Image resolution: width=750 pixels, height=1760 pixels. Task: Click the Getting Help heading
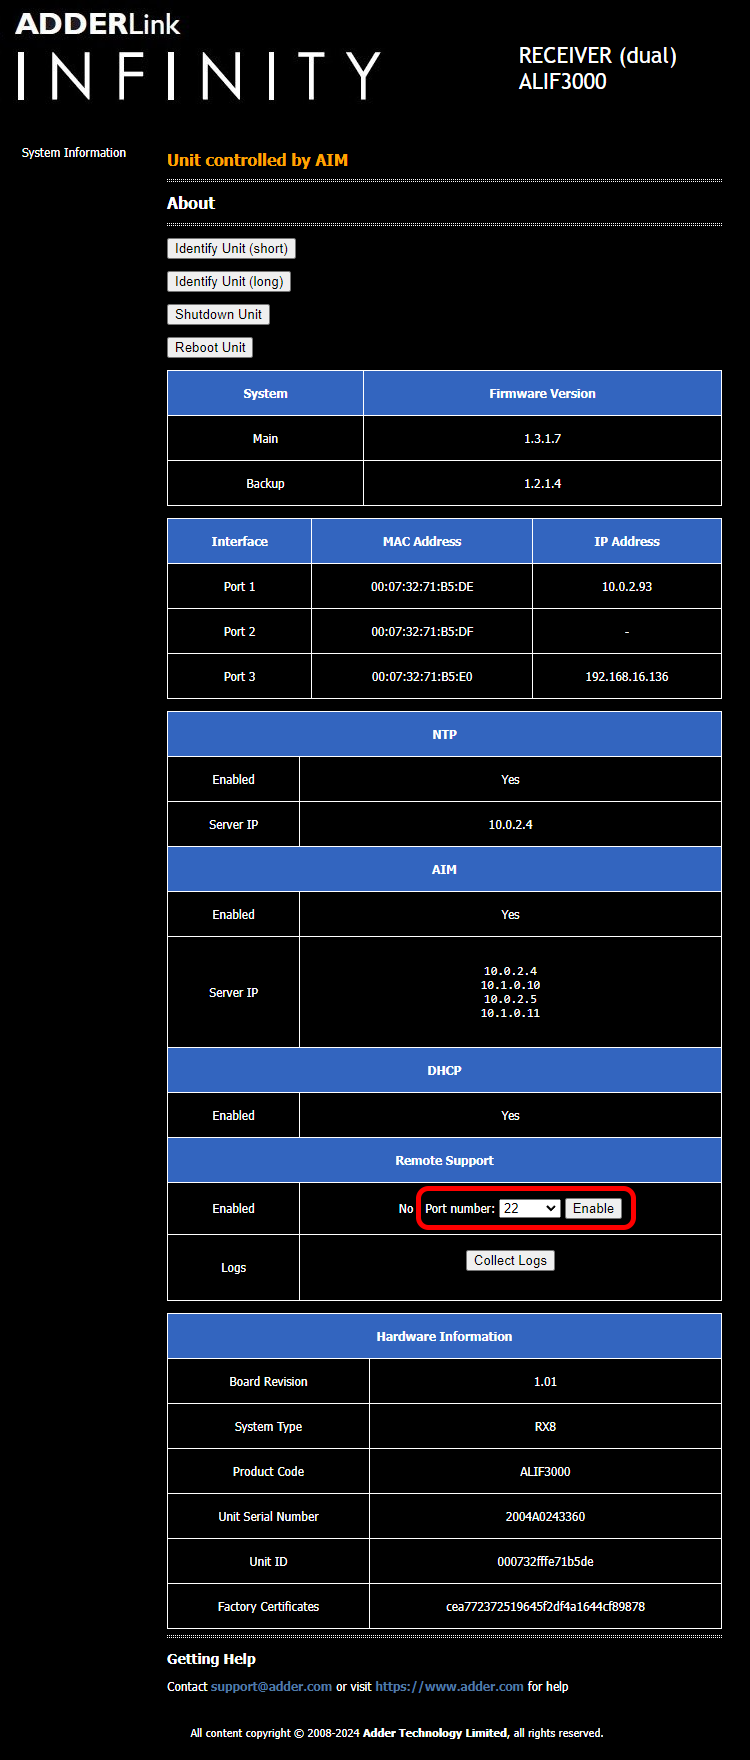[x=211, y=1658]
